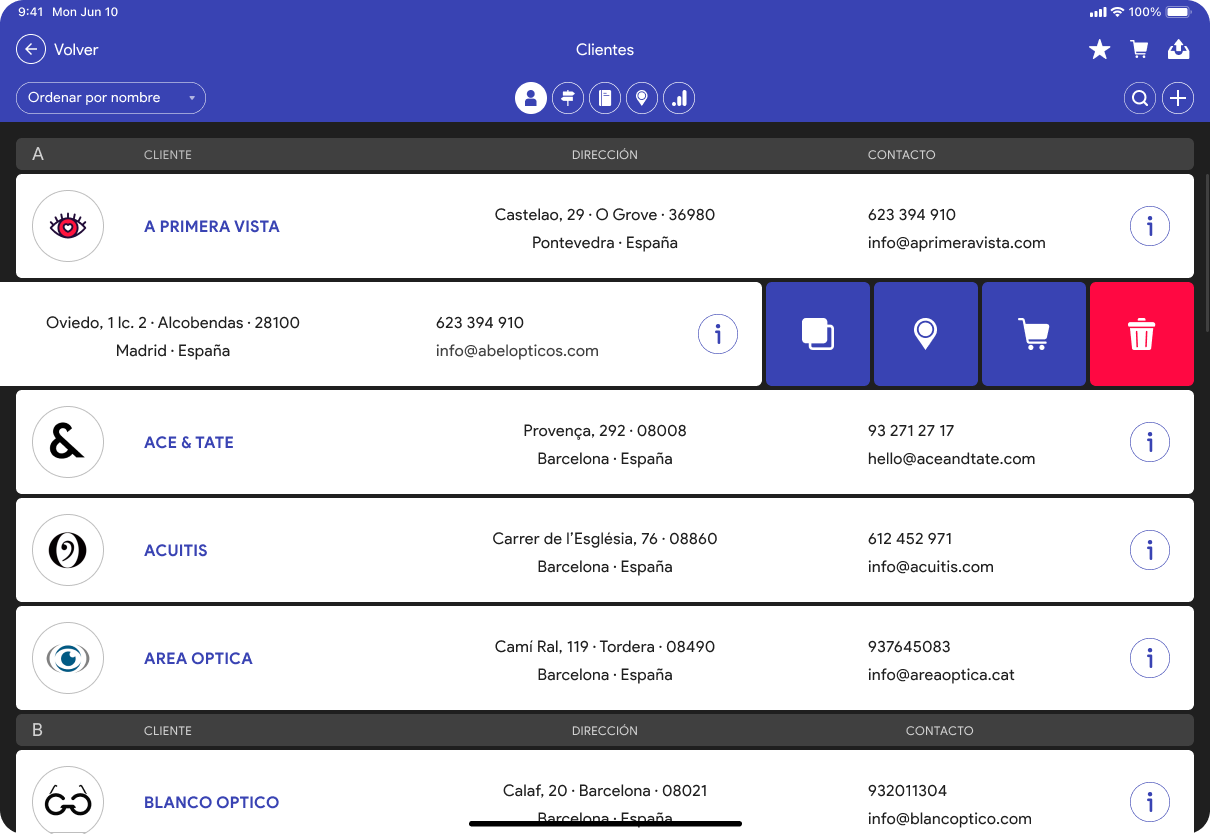1210x834 pixels.
Task: Open client A PRIMERA VISTA
Action: (x=212, y=226)
